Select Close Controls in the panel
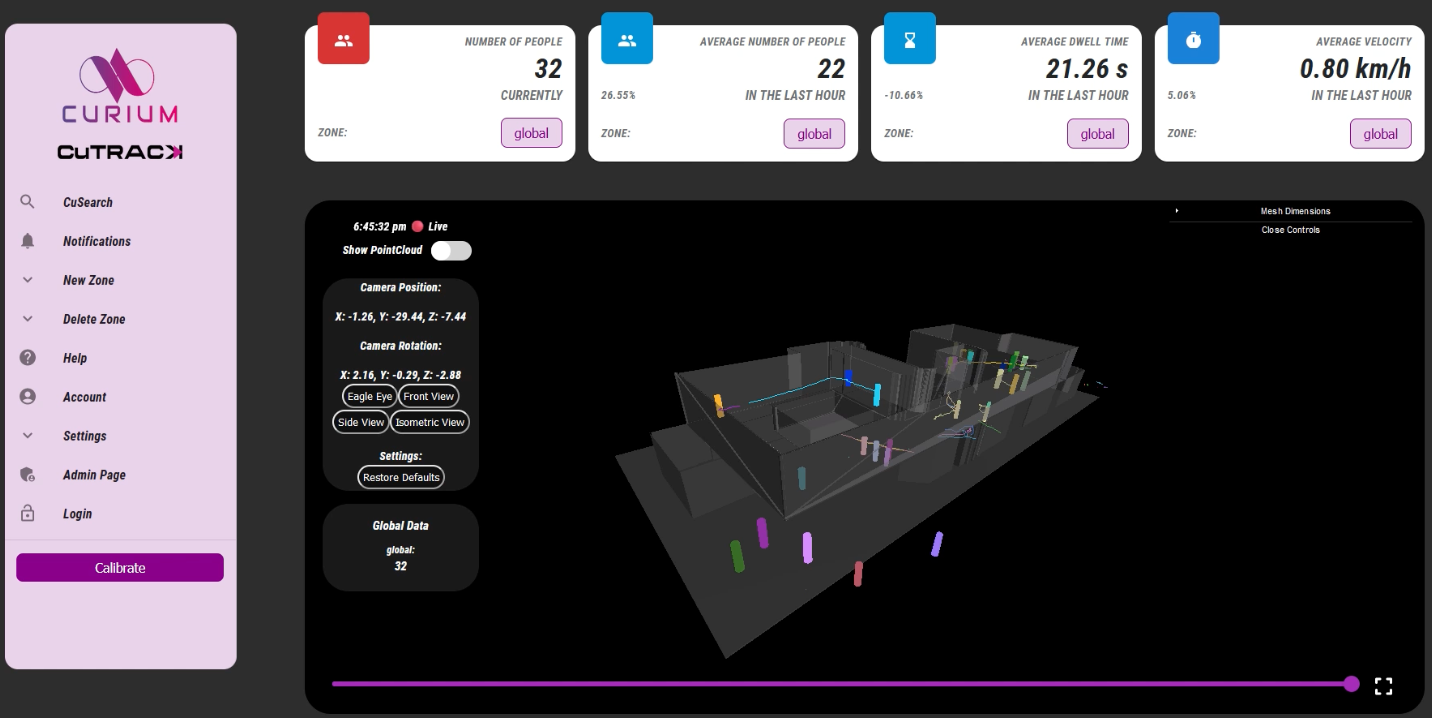Screen dimensions: 1432x718 coord(1290,230)
